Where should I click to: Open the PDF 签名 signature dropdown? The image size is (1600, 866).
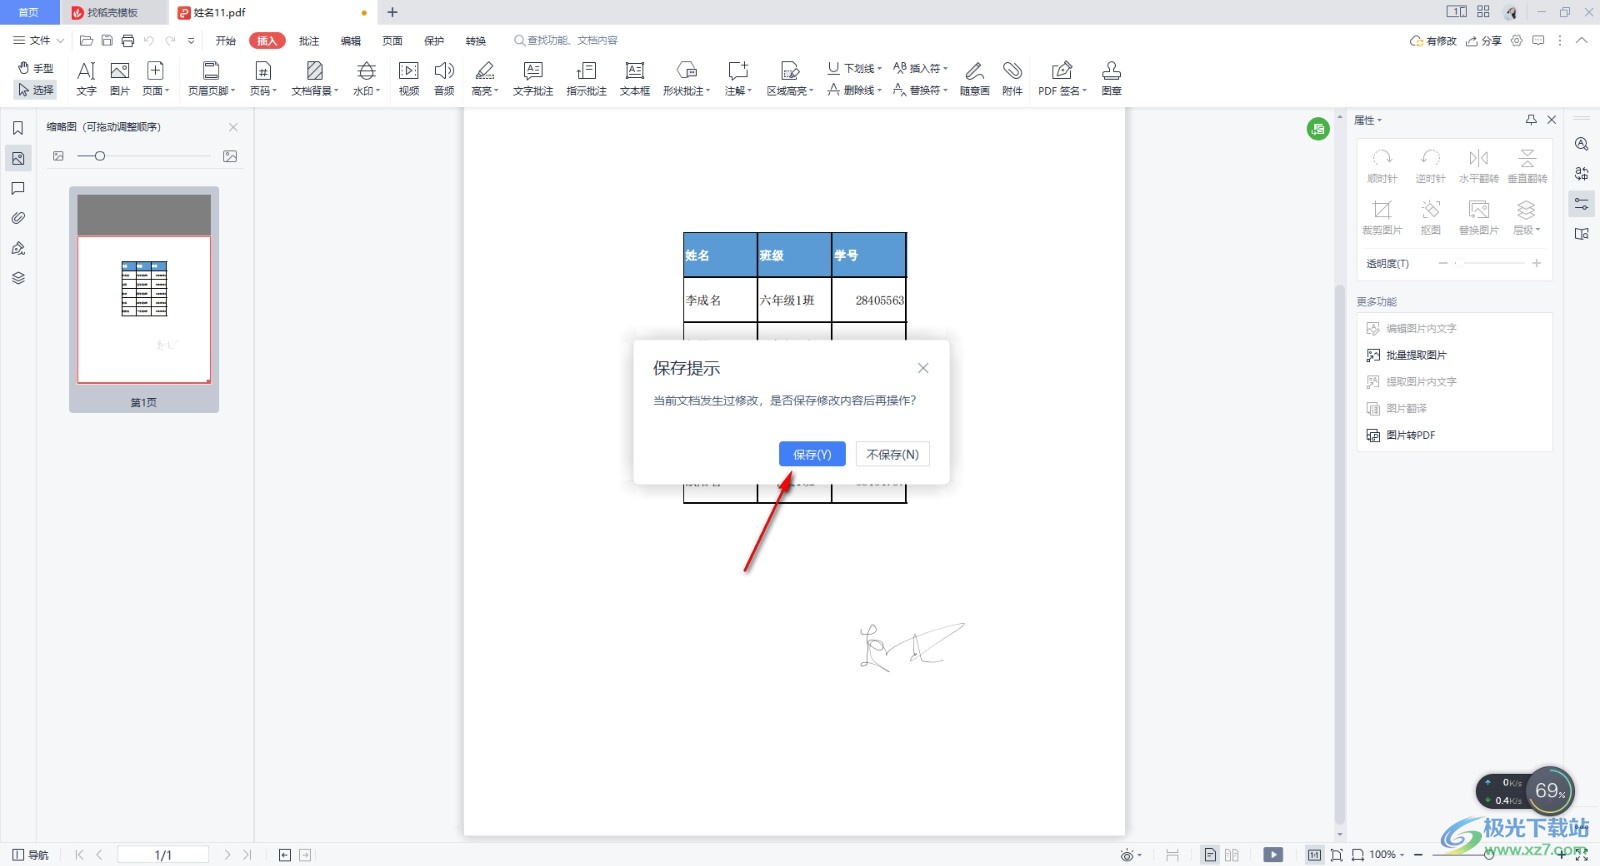point(1062,78)
